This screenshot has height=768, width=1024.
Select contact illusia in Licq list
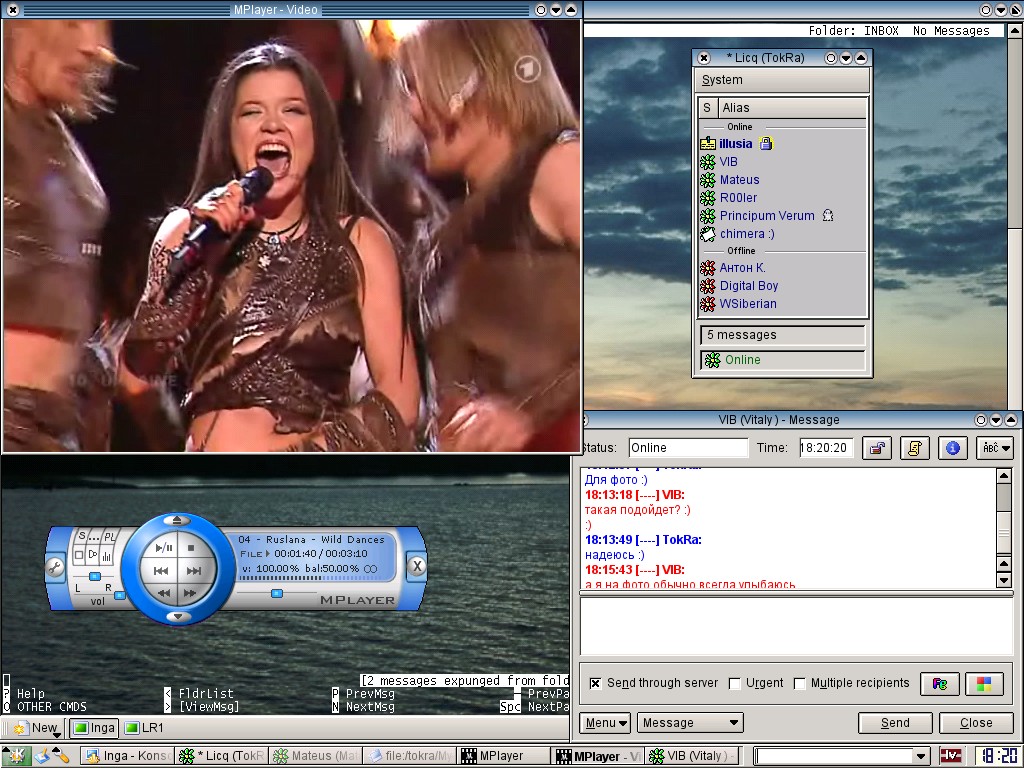[782, 144]
